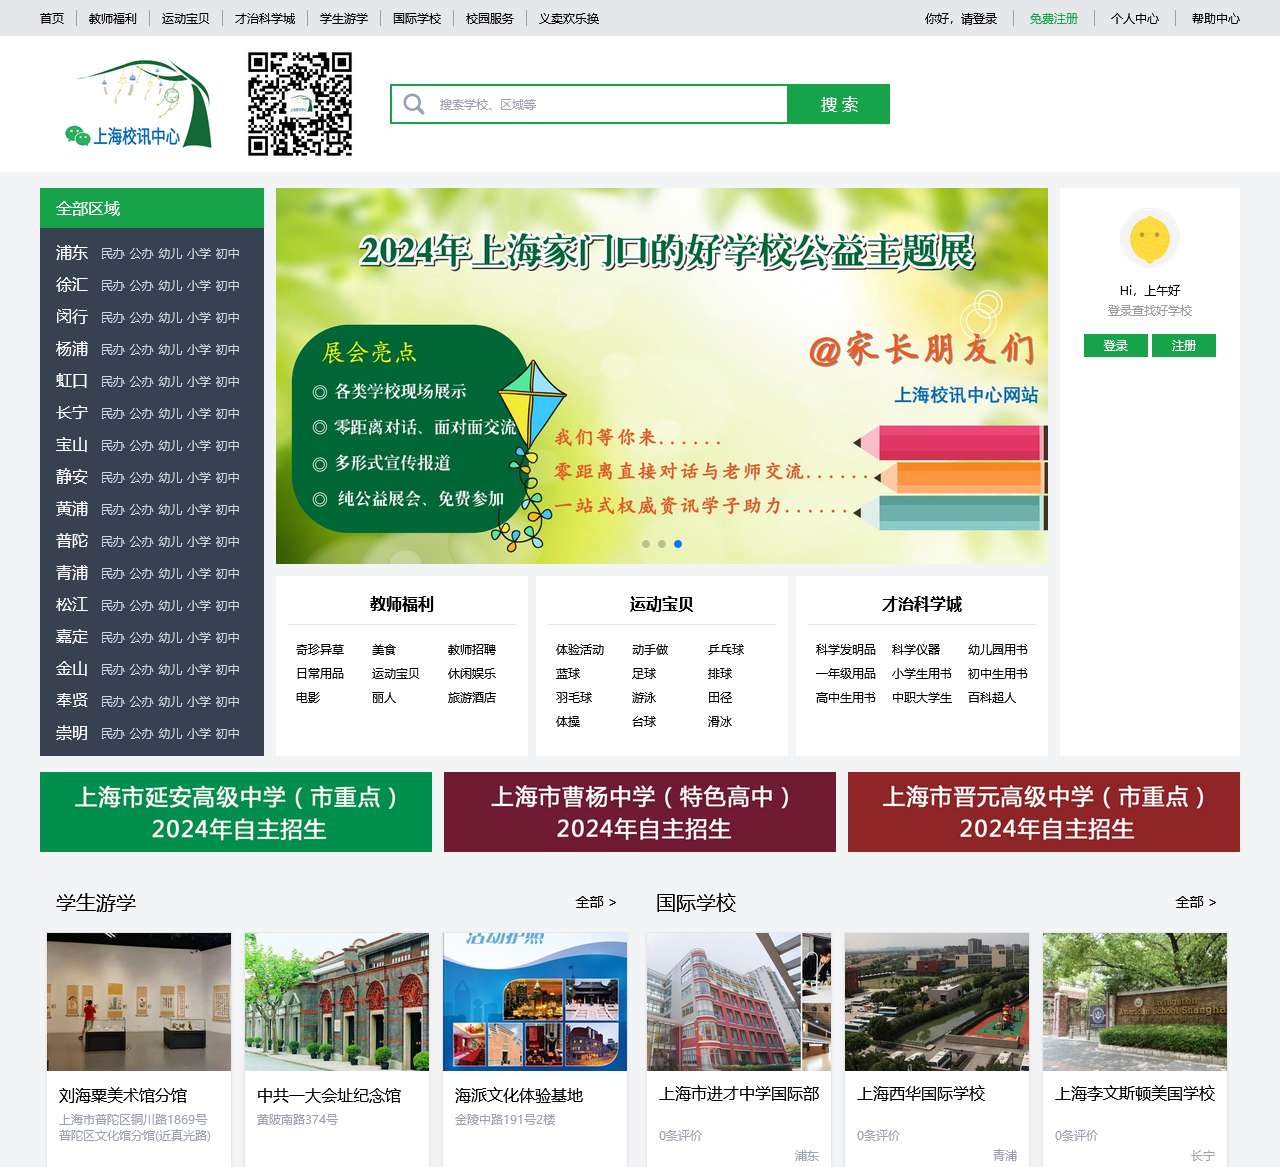The image size is (1280, 1167).
Task: Open 运动宝贝 in top navigation
Action: 186,19
